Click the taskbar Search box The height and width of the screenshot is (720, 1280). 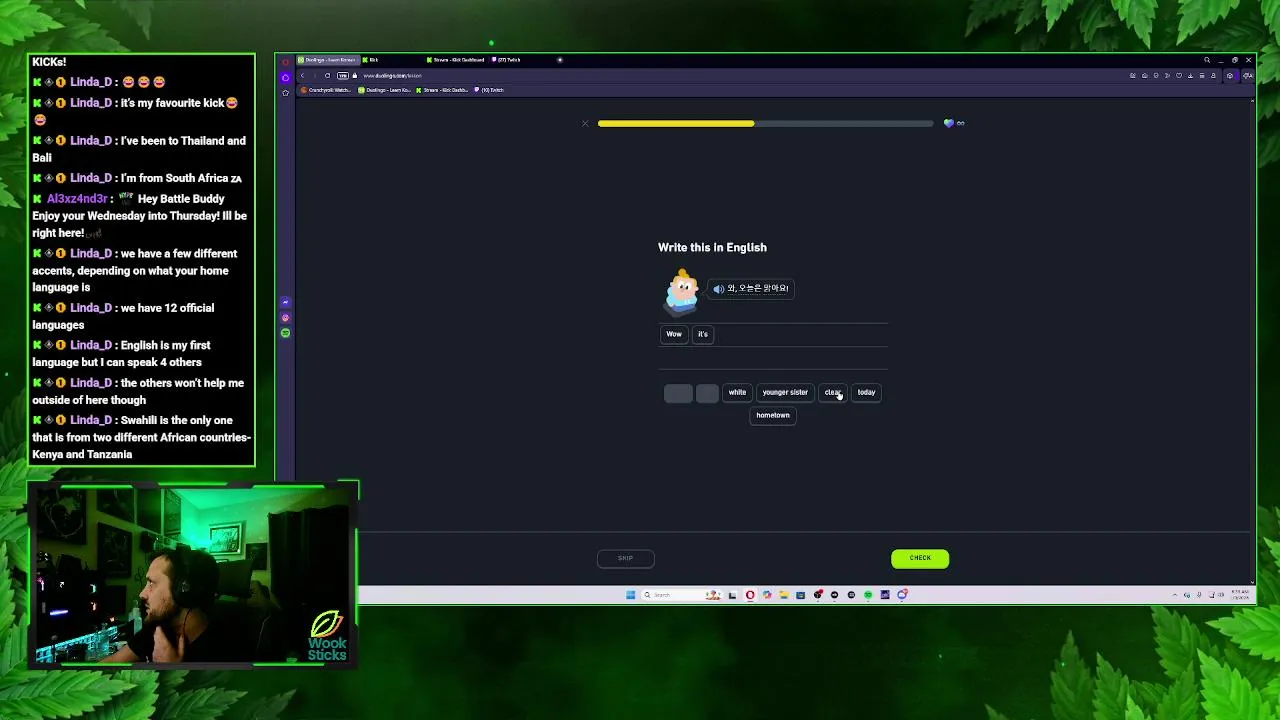click(x=682, y=595)
